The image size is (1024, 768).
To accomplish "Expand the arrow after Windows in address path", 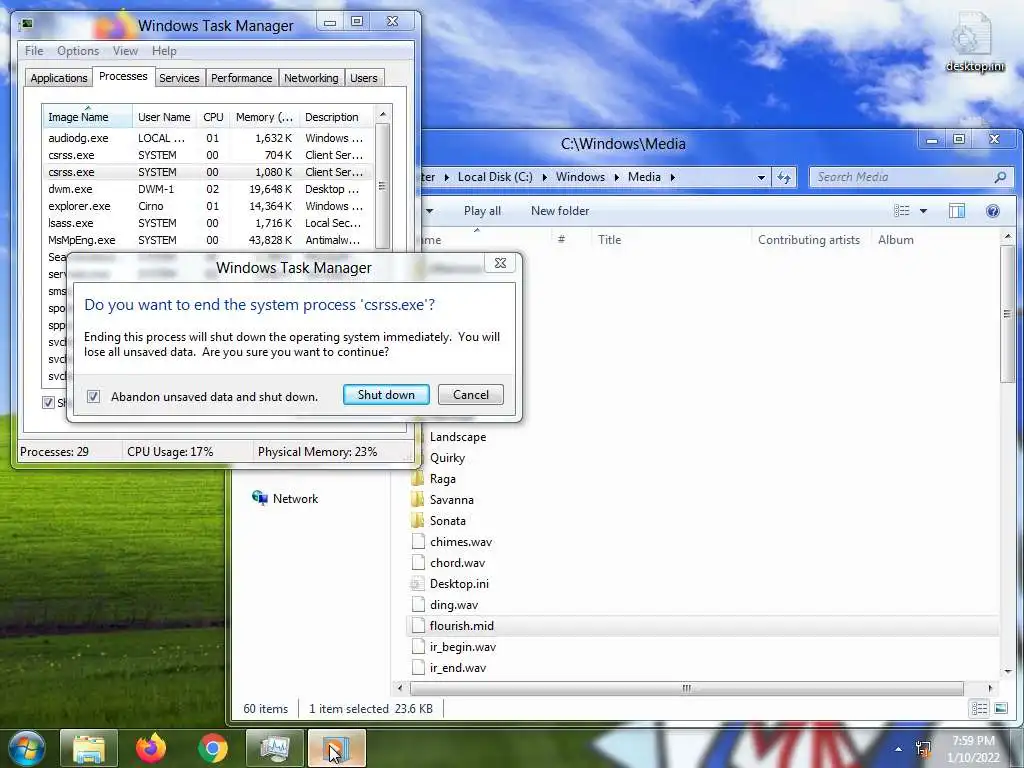I will tap(616, 177).
